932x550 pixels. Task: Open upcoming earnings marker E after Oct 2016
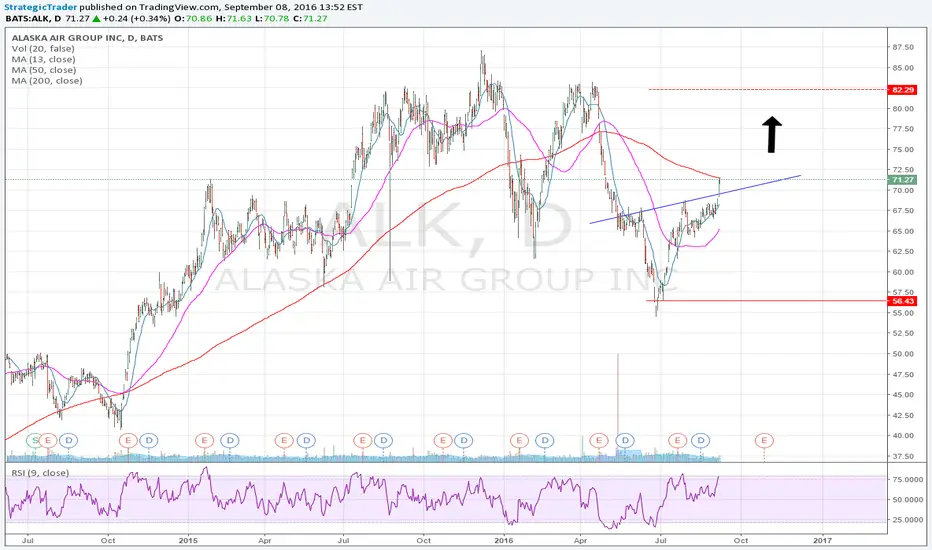[764, 441]
